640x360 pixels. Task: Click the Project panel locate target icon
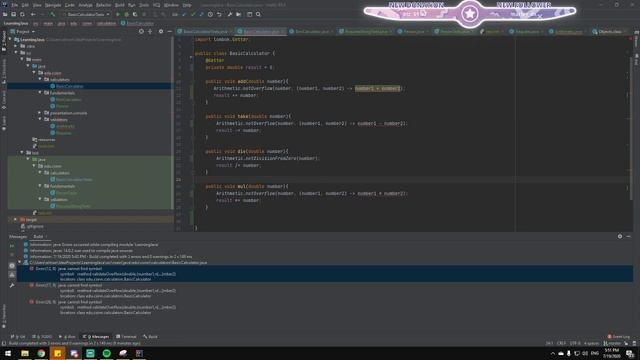[x=141, y=31]
